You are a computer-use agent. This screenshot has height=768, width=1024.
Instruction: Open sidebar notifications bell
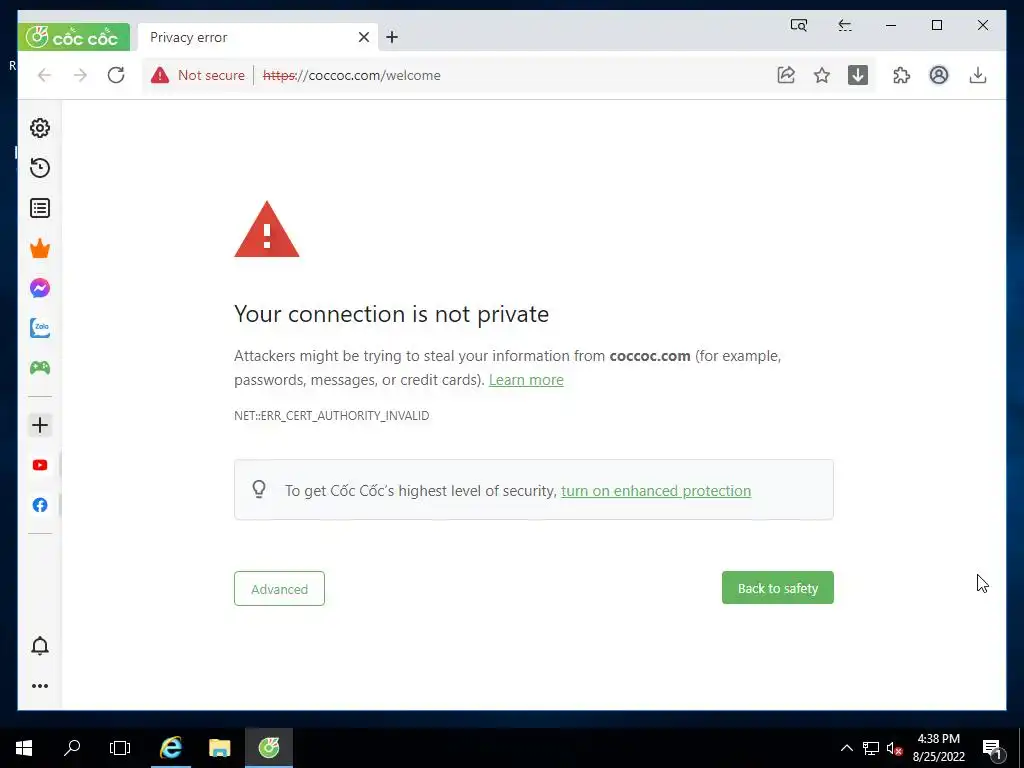click(x=40, y=646)
